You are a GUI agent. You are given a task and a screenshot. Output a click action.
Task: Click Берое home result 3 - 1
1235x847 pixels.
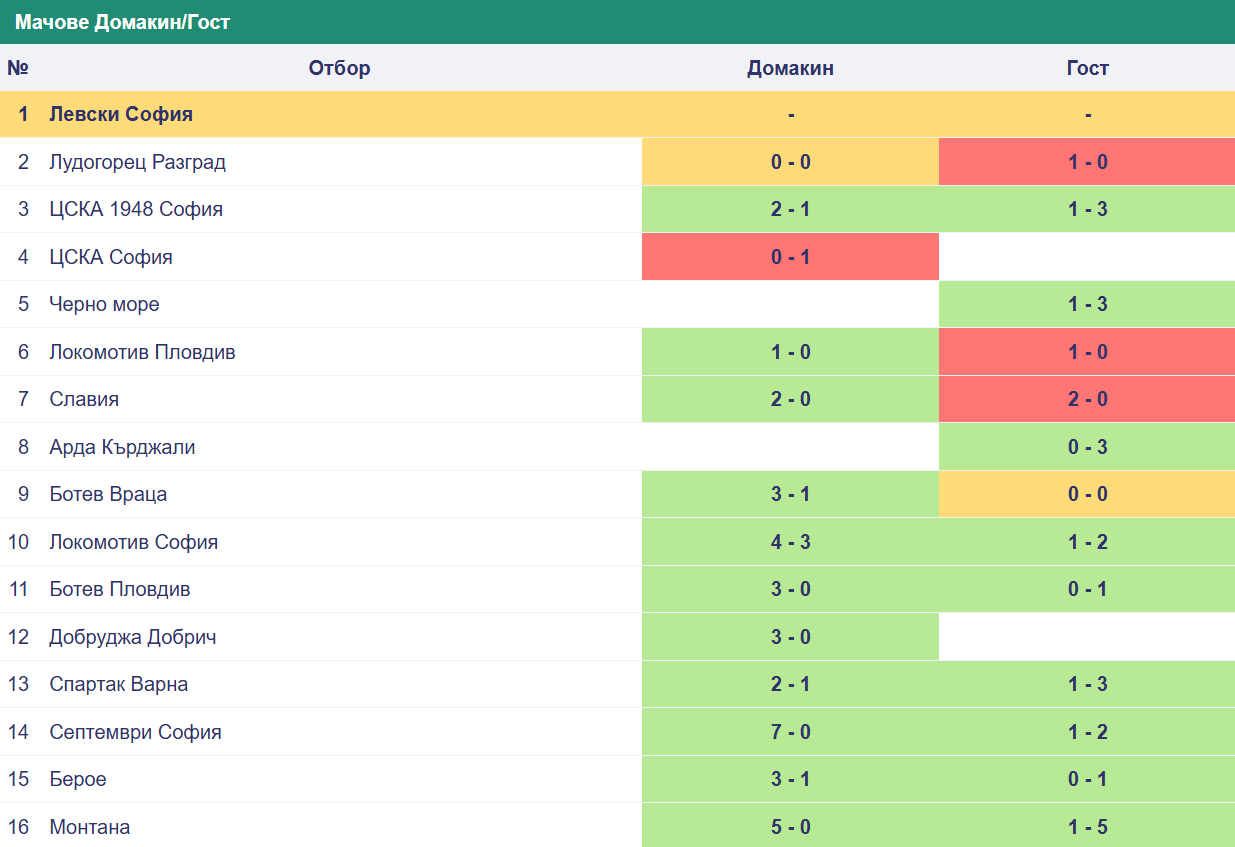(790, 779)
